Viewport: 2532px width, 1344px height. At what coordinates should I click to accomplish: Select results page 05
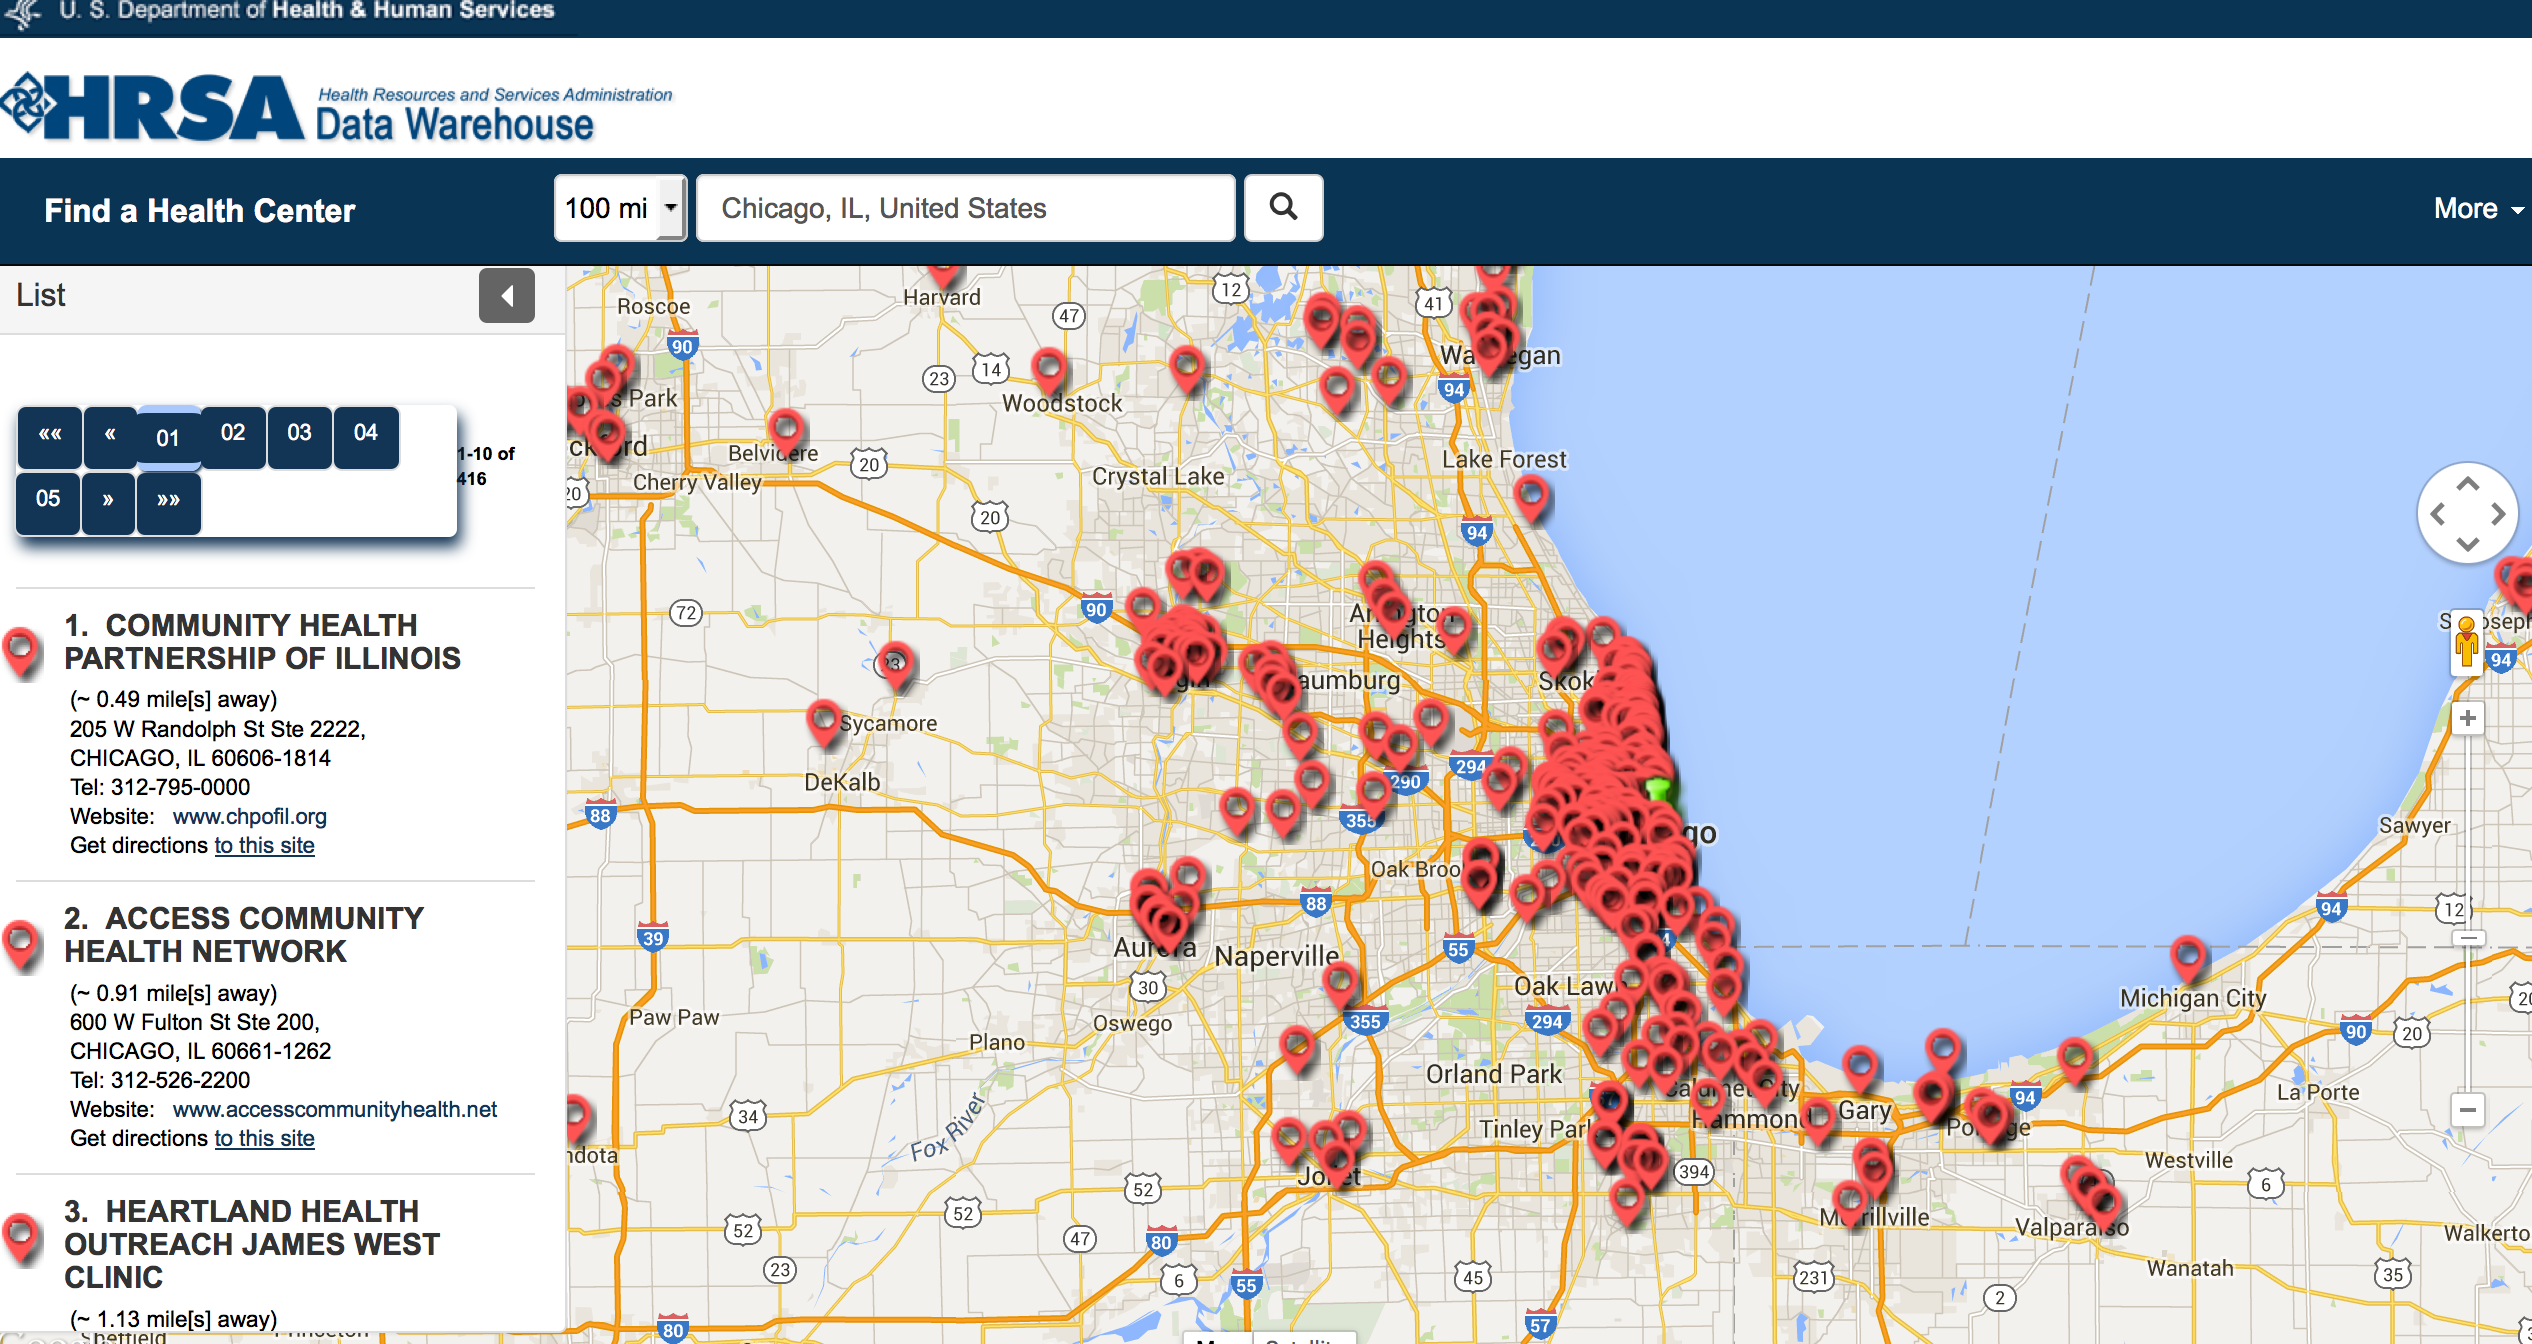(48, 501)
